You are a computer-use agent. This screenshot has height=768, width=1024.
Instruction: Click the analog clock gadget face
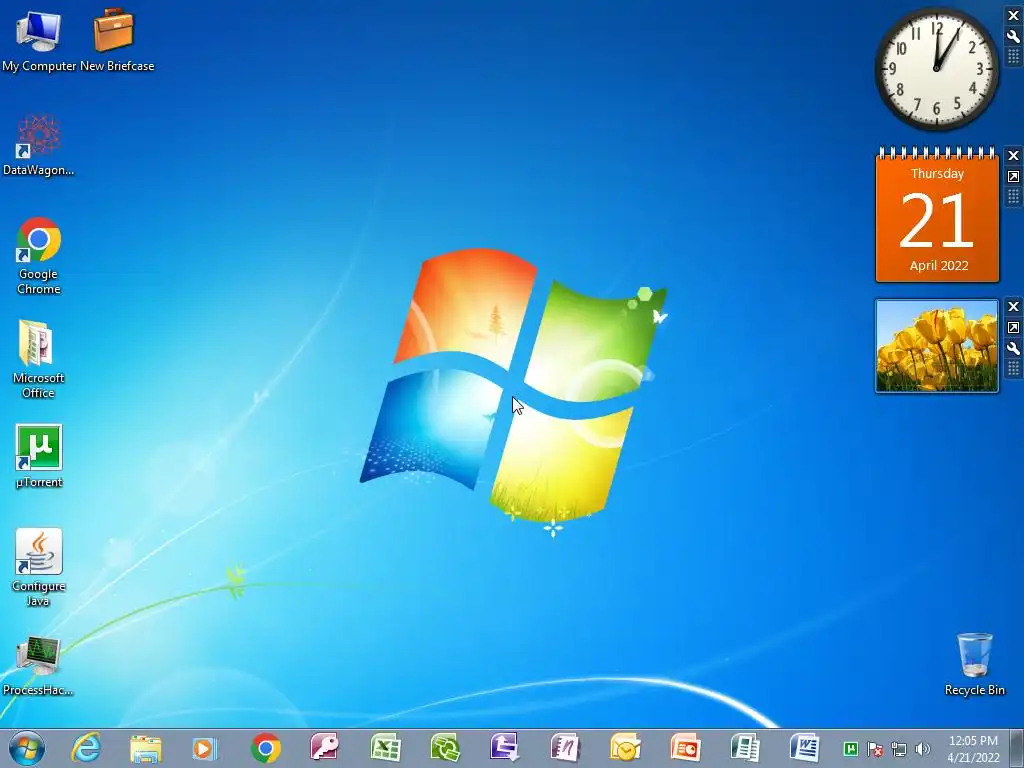pos(936,69)
